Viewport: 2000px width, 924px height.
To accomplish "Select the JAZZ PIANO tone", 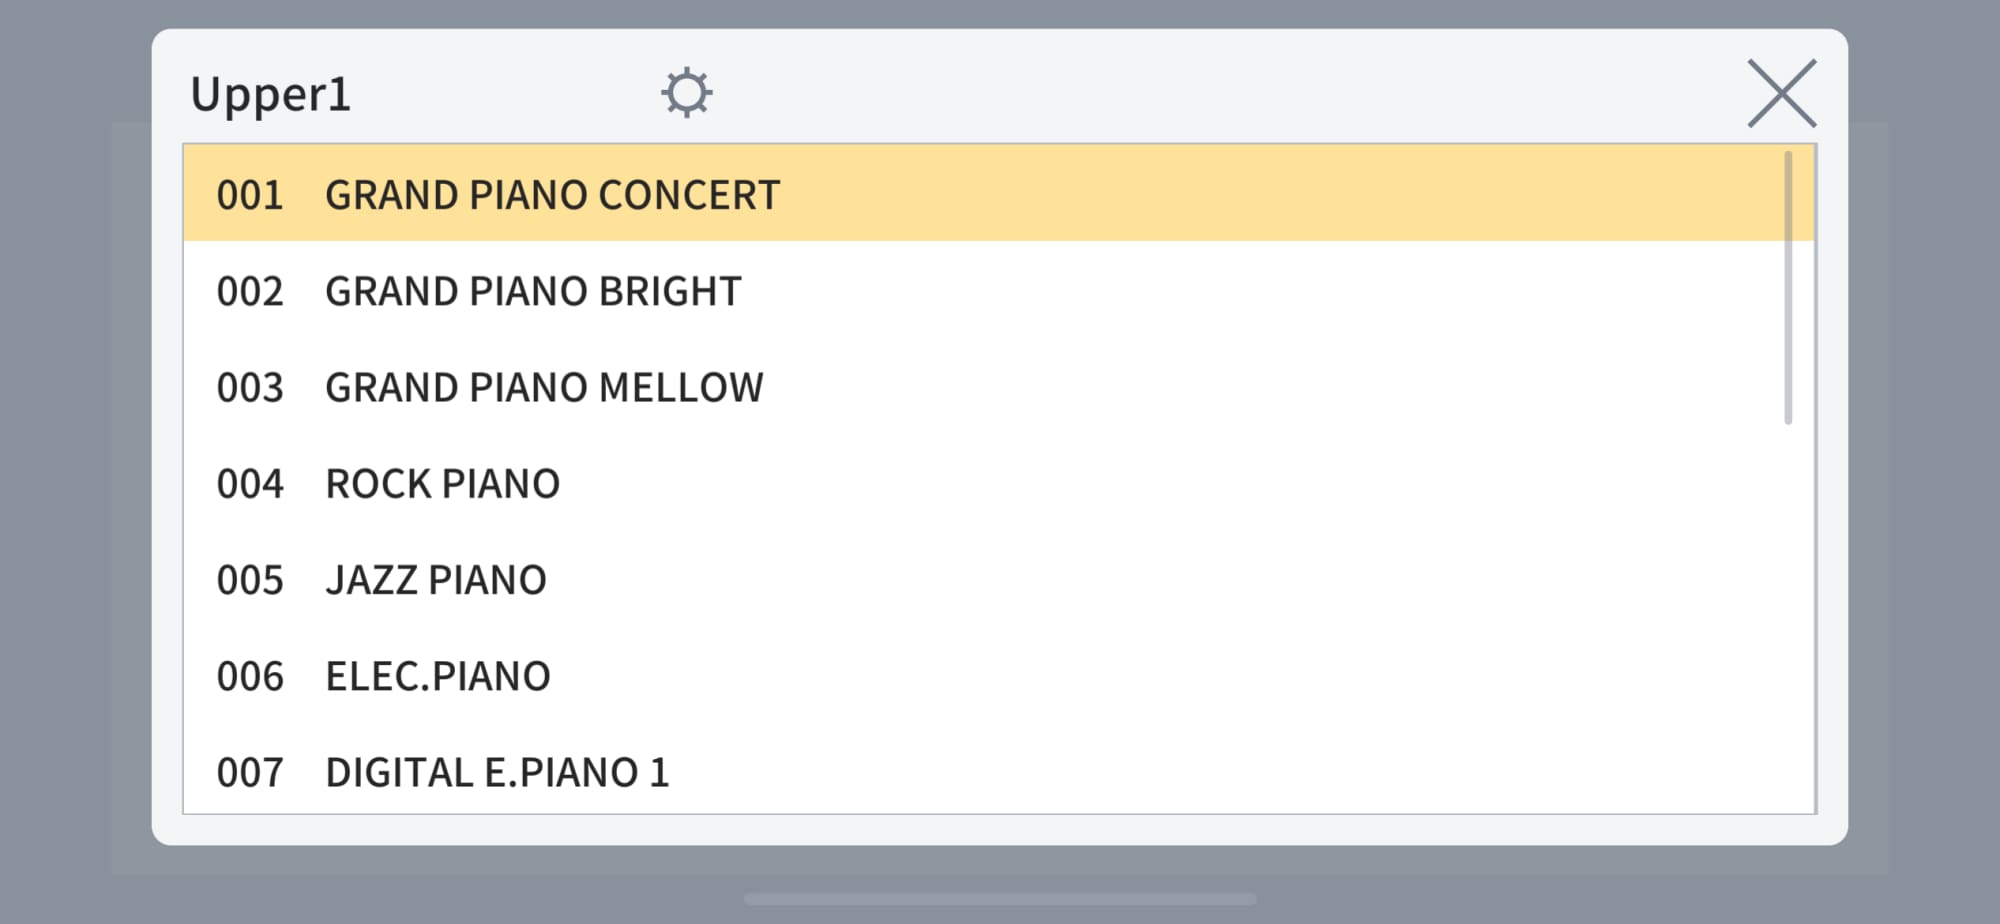I will [x=436, y=580].
